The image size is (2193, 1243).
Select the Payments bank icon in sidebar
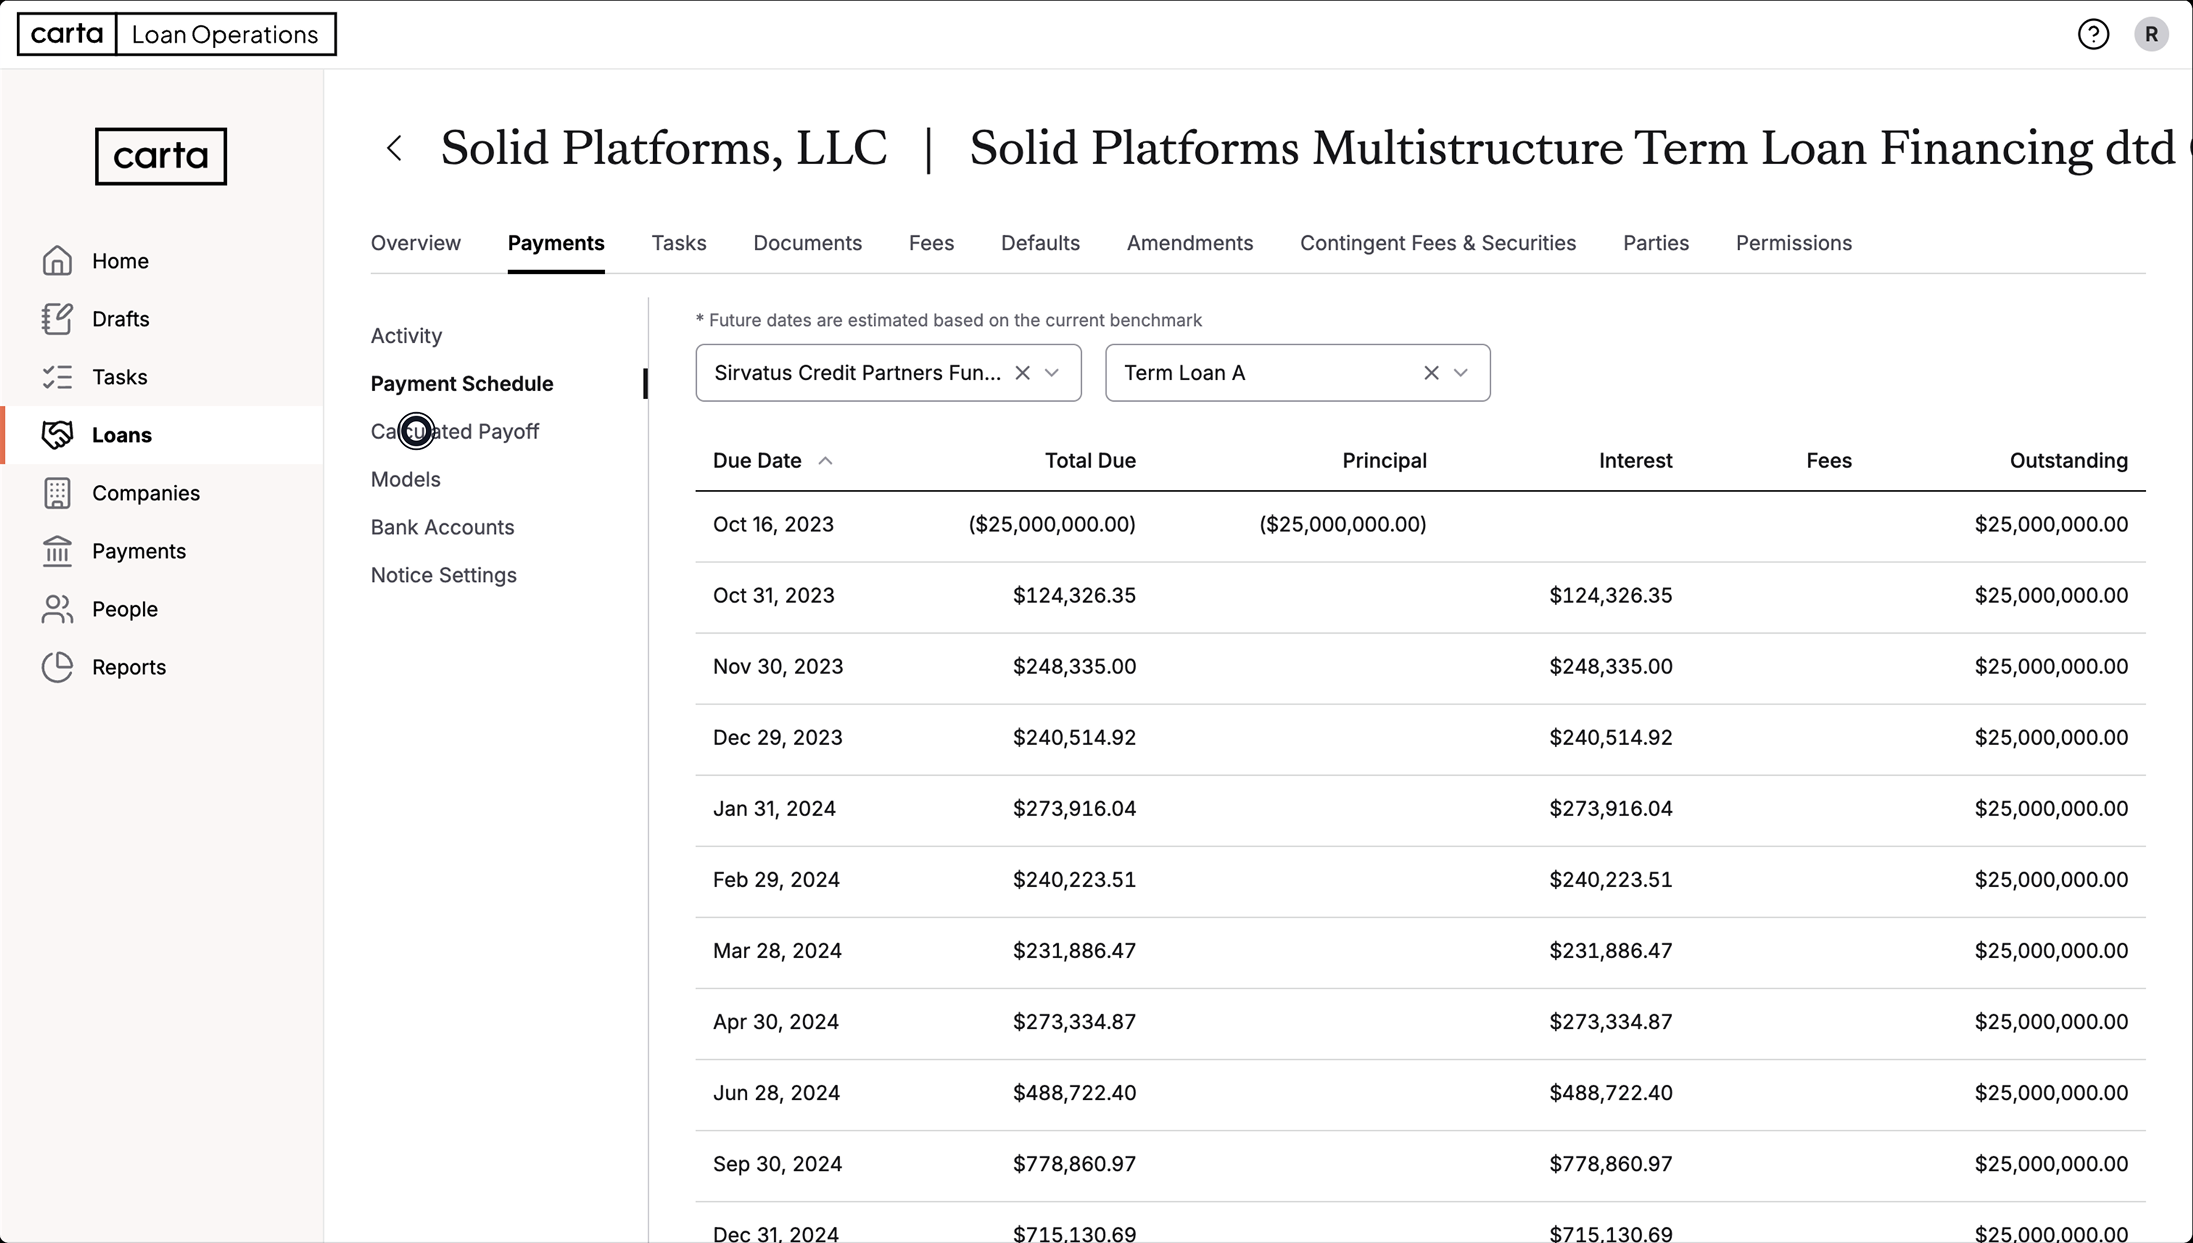[58, 550]
